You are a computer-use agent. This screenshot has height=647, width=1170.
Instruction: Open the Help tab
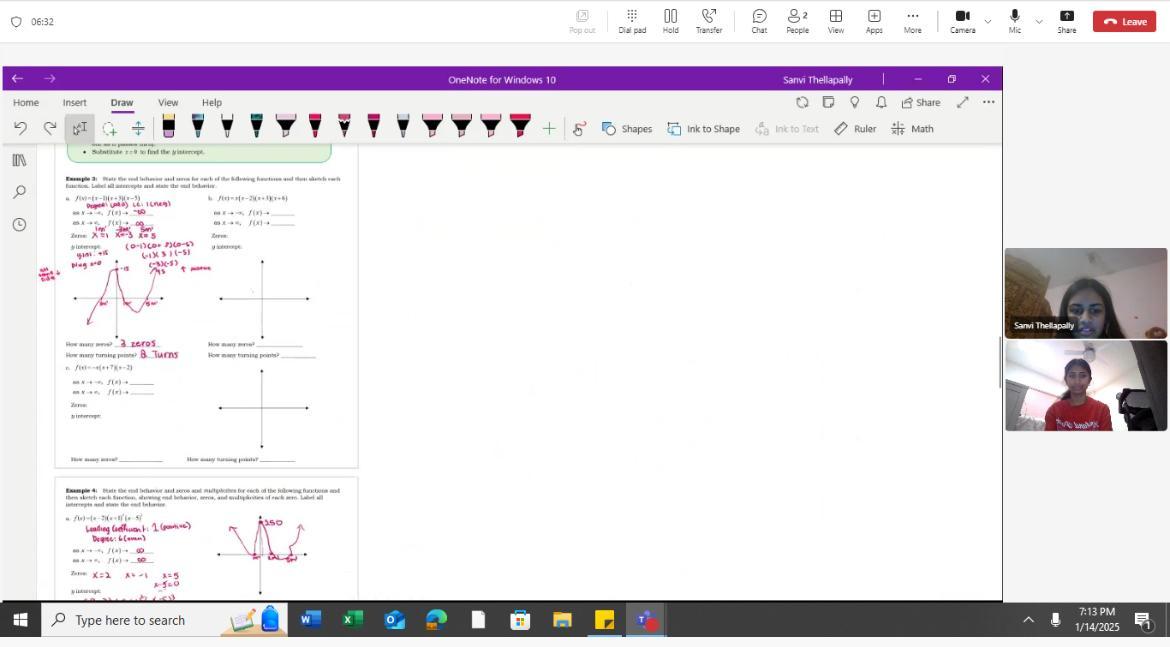(x=211, y=102)
